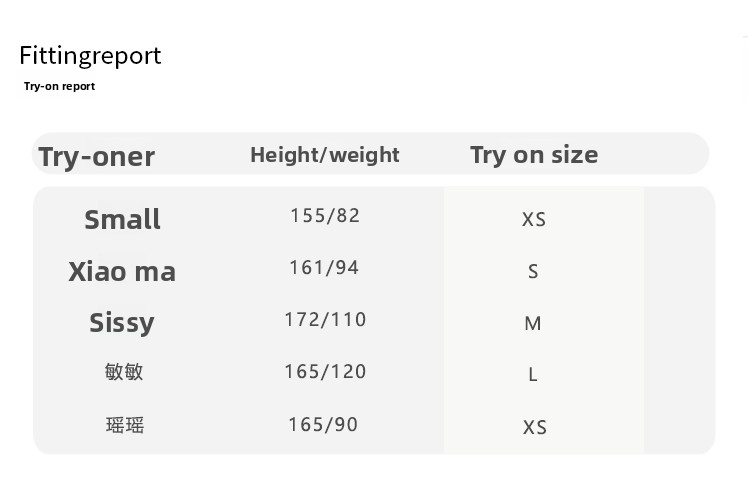Viewport: 750px width, 503px height.
Task: Click the Fittingreport title
Action: click(x=90, y=56)
